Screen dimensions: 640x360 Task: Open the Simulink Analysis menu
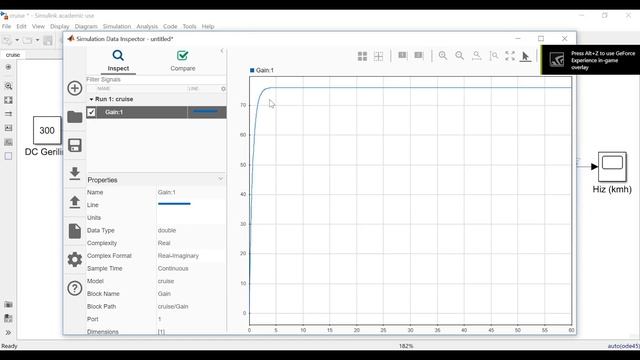coord(147,26)
